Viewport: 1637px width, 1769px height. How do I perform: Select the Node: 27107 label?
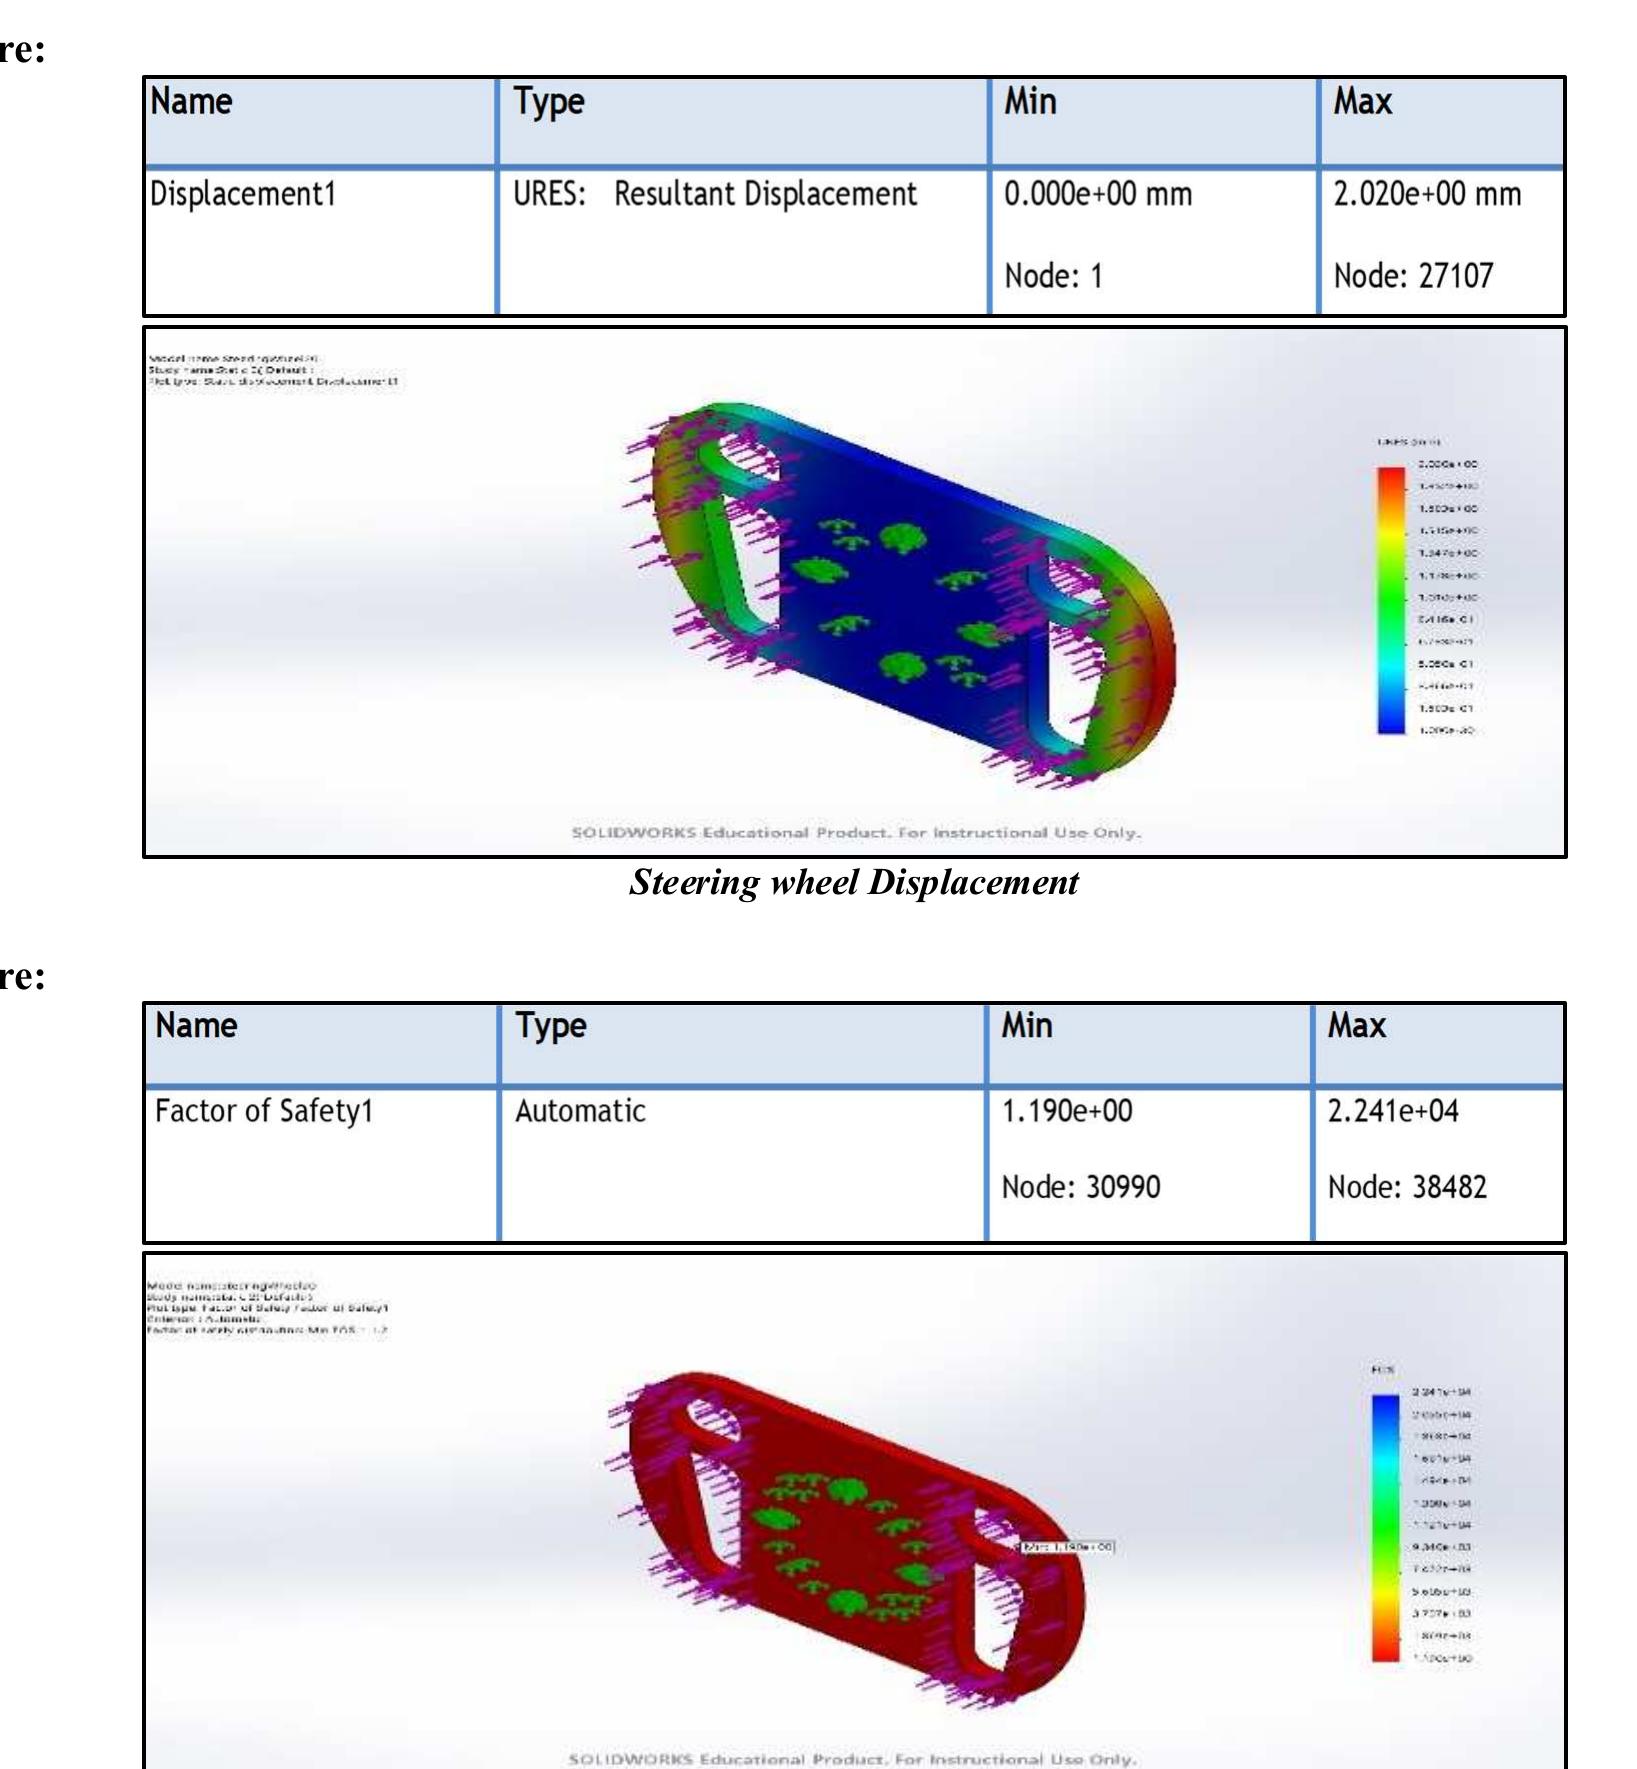[x=1412, y=276]
